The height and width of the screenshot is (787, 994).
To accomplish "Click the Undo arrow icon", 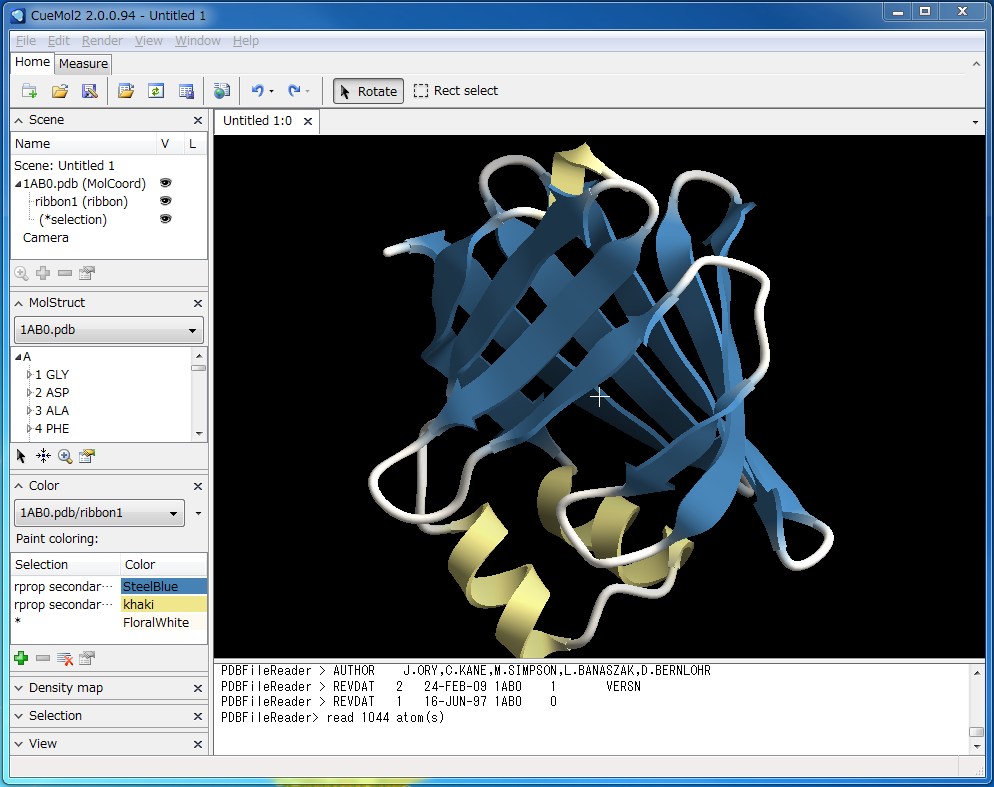I will [258, 90].
